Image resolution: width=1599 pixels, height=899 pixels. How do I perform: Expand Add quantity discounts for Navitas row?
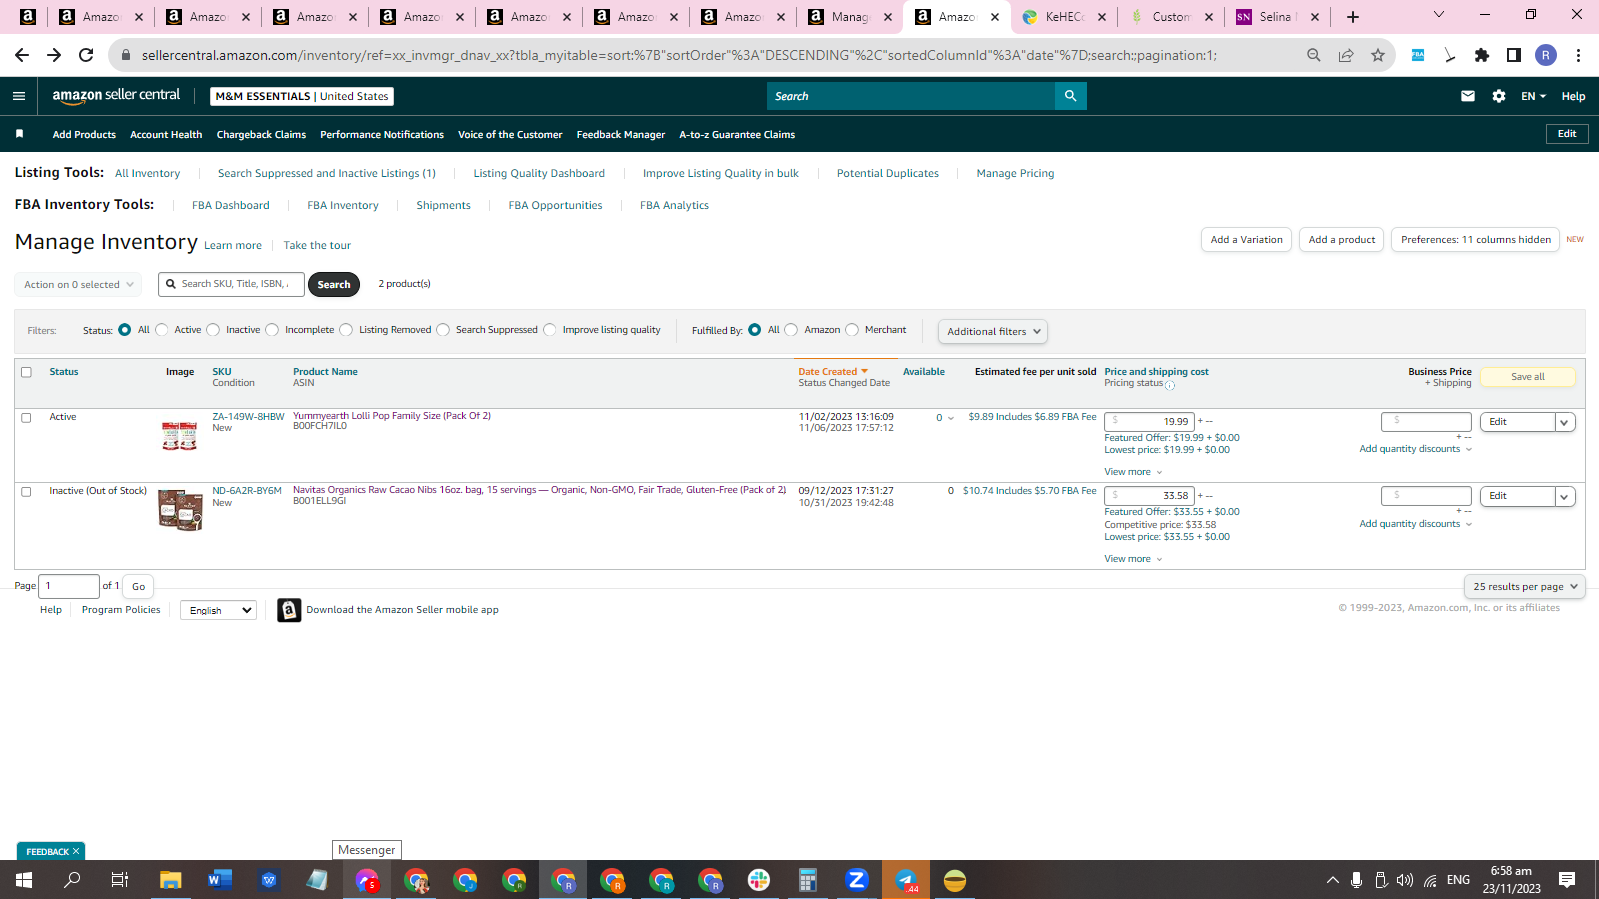coord(1415,524)
